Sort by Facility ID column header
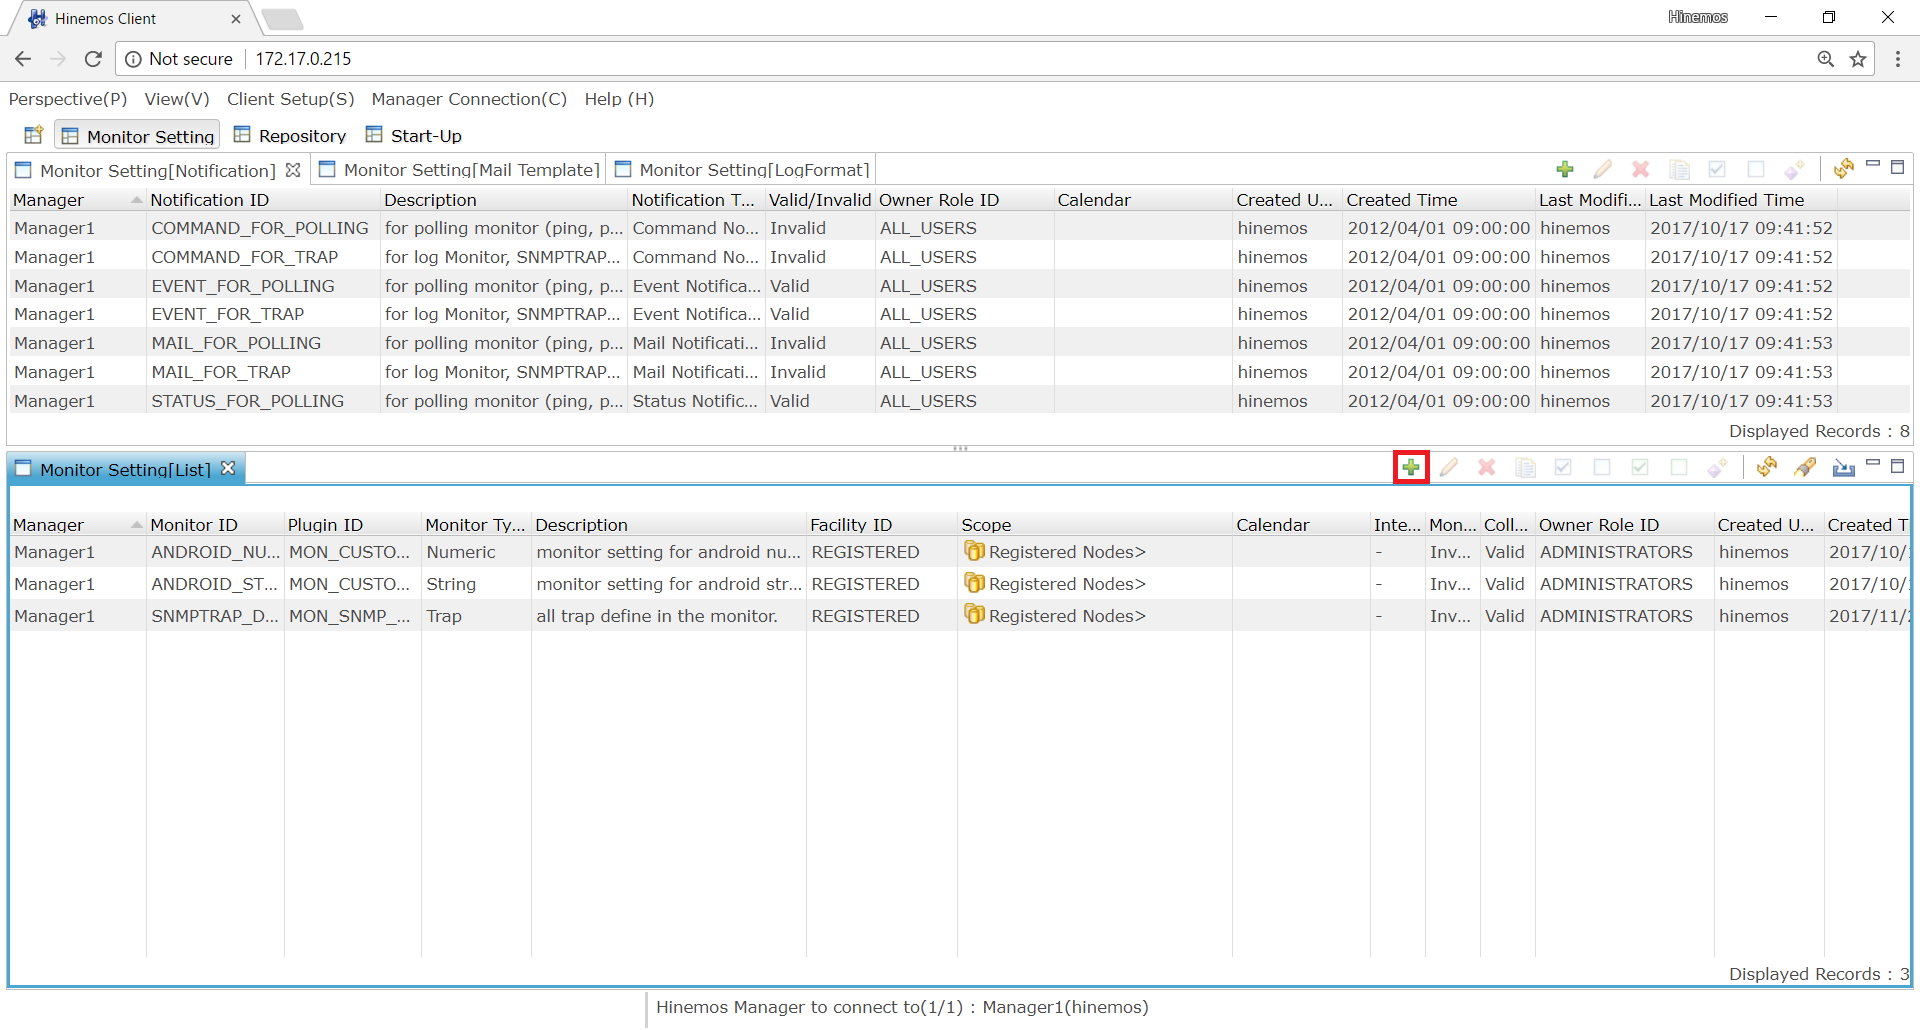This screenshot has width=1920, height=1030. click(x=881, y=525)
